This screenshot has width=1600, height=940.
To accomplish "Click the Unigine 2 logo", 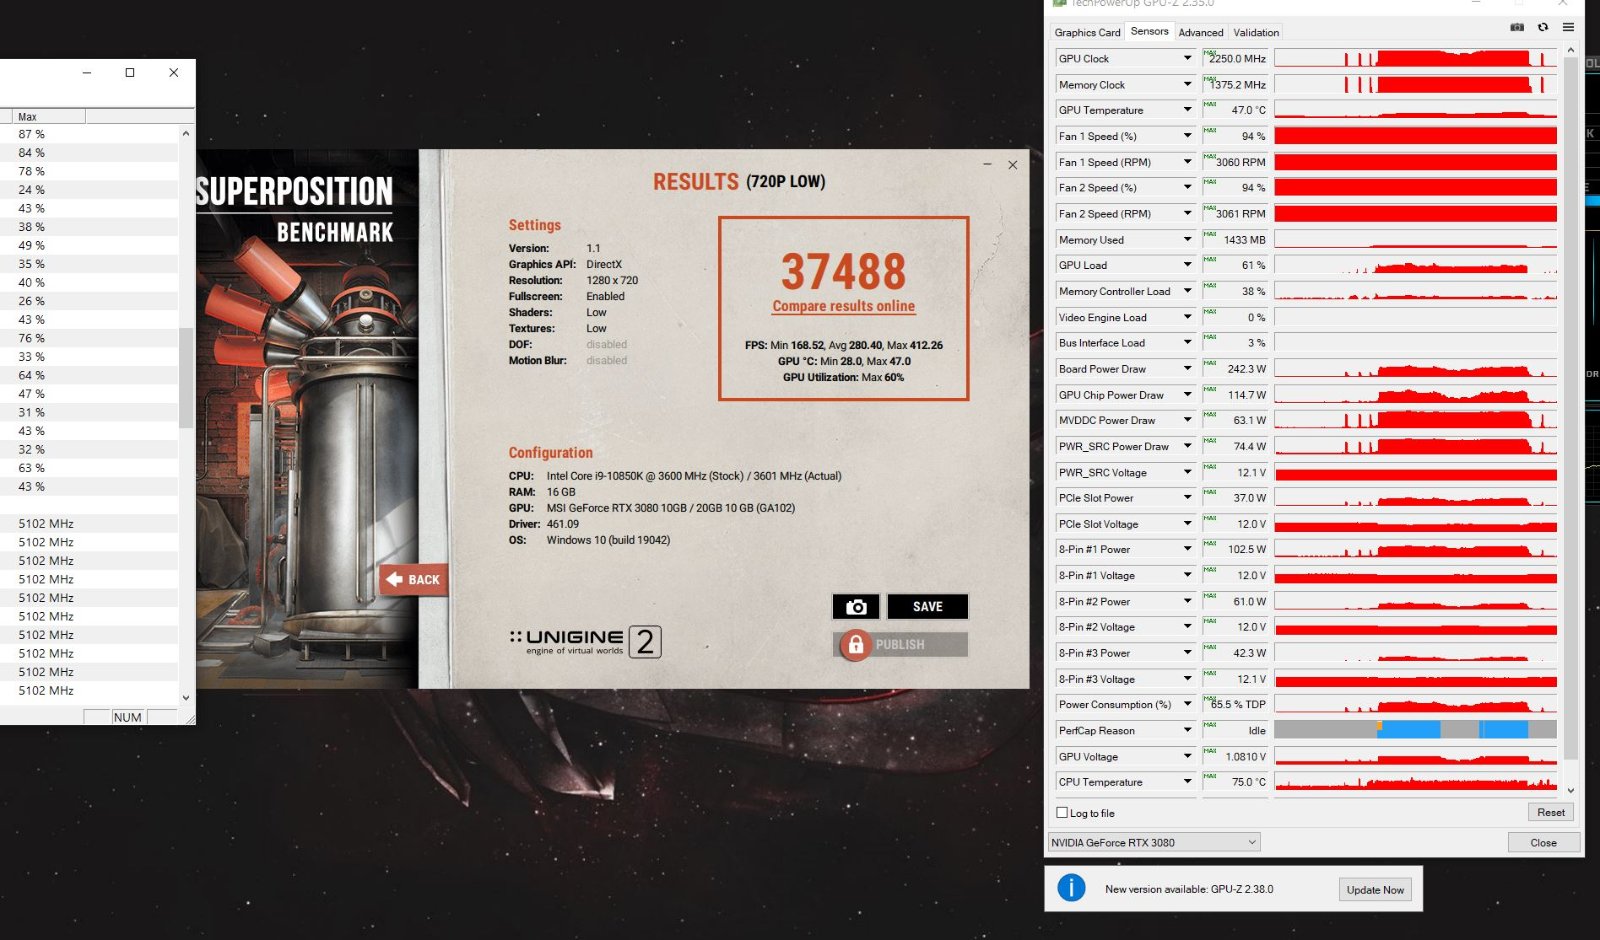I will click(x=585, y=641).
